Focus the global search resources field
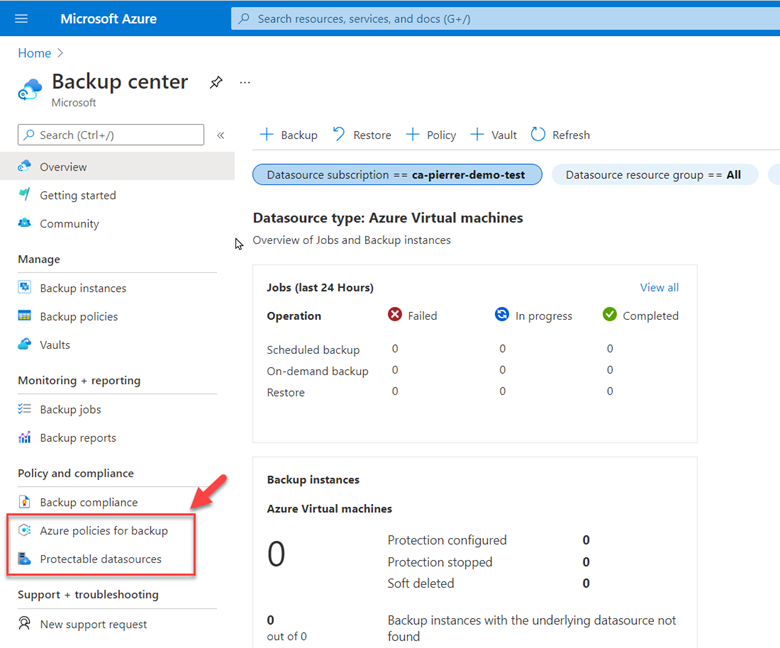Image resolution: width=780 pixels, height=648 pixels. pos(505,19)
